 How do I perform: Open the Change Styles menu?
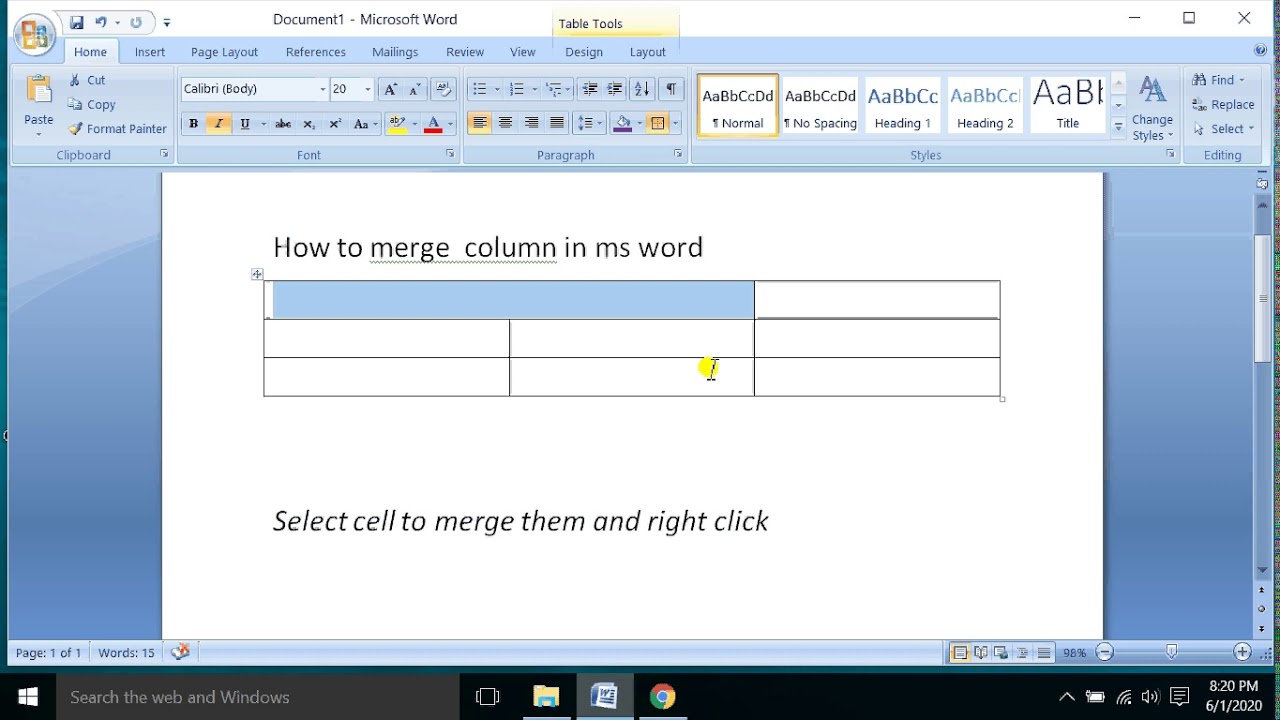pos(1152,109)
